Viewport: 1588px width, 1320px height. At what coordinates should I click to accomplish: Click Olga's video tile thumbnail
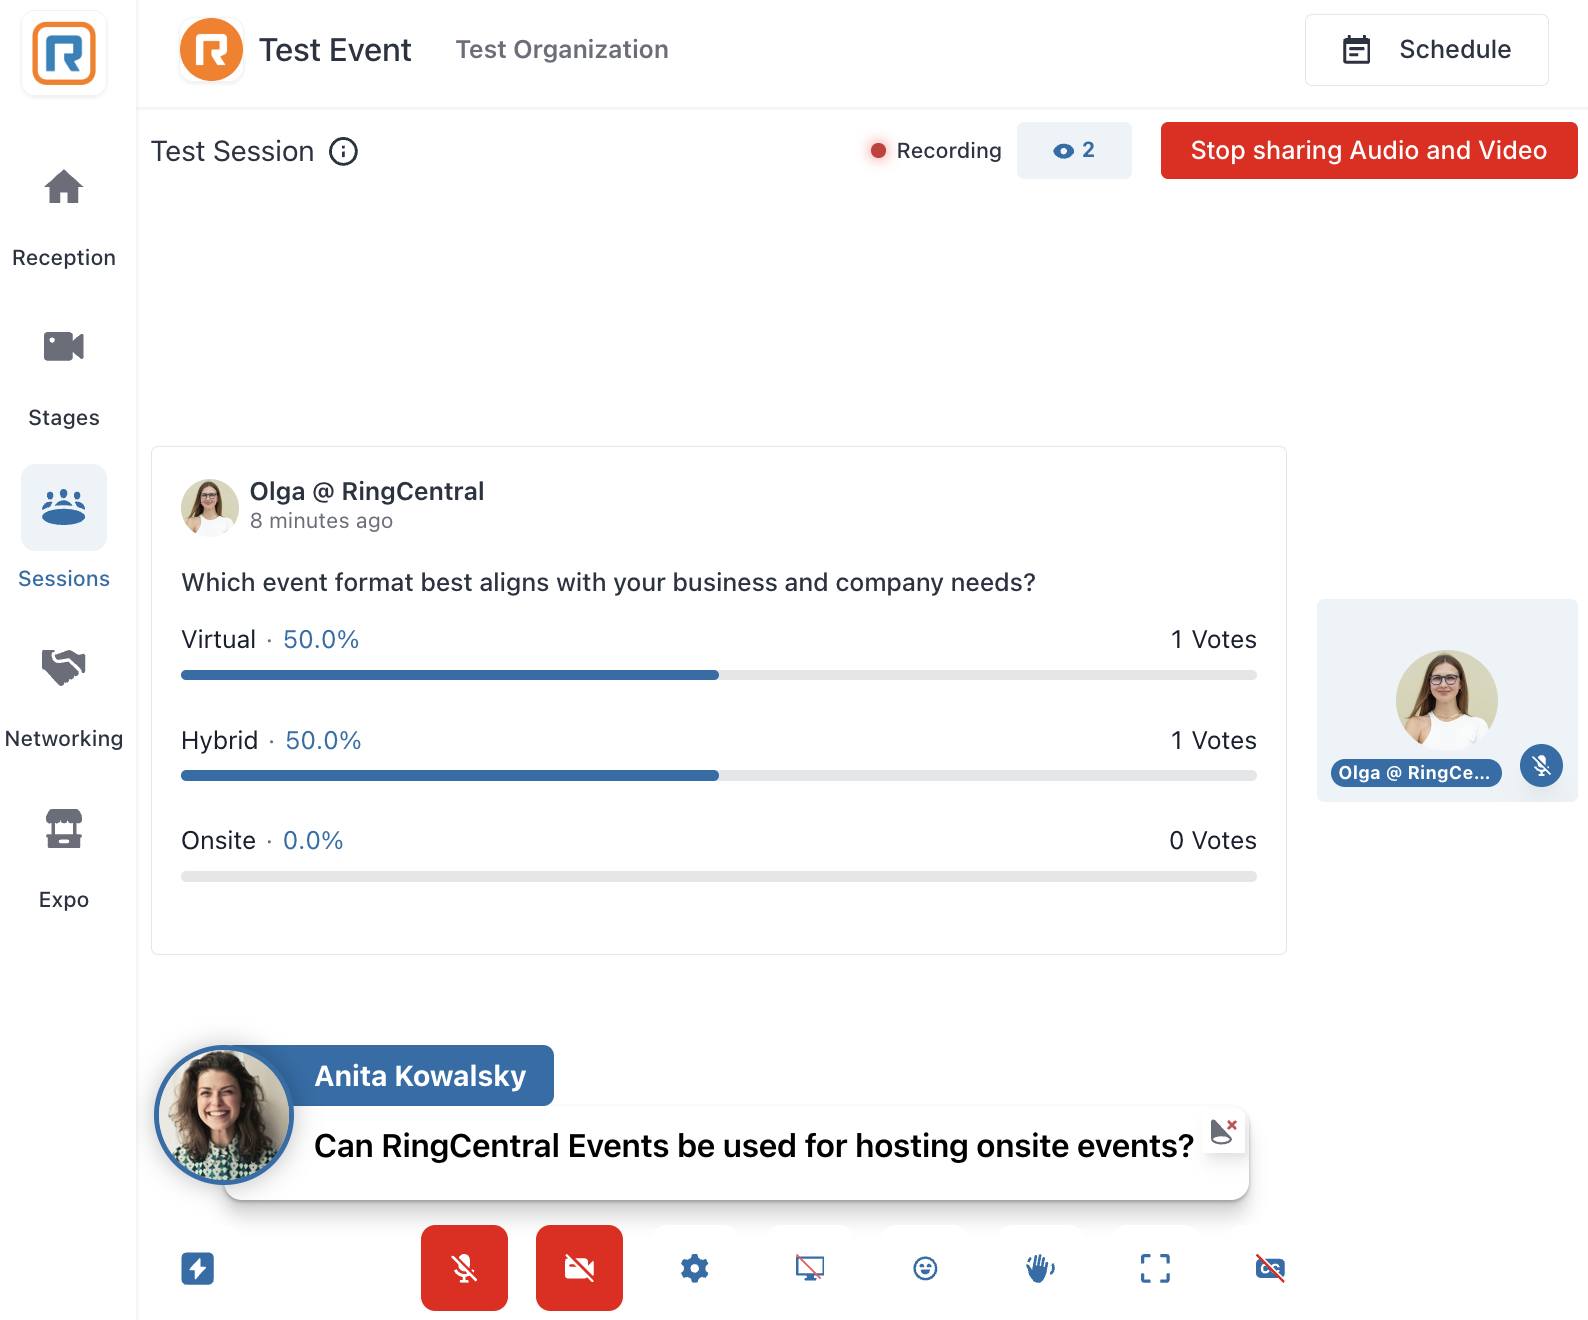coord(1447,700)
